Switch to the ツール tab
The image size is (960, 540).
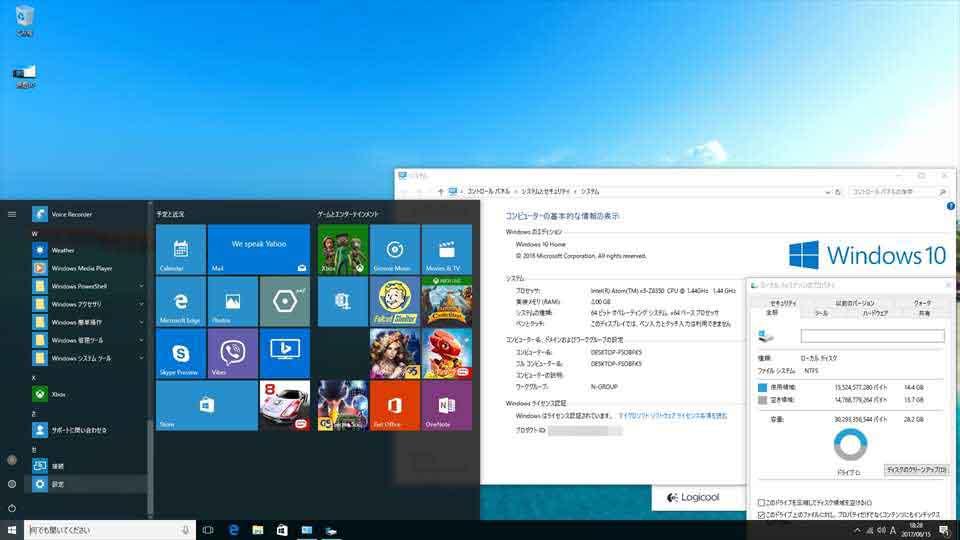(x=821, y=313)
